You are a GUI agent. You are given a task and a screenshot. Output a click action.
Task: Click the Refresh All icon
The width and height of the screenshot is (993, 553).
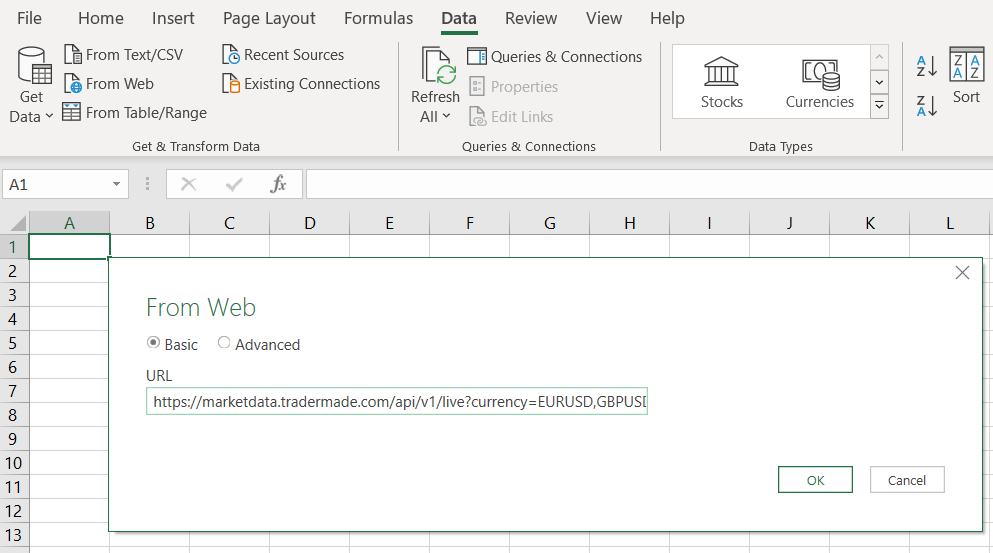439,66
